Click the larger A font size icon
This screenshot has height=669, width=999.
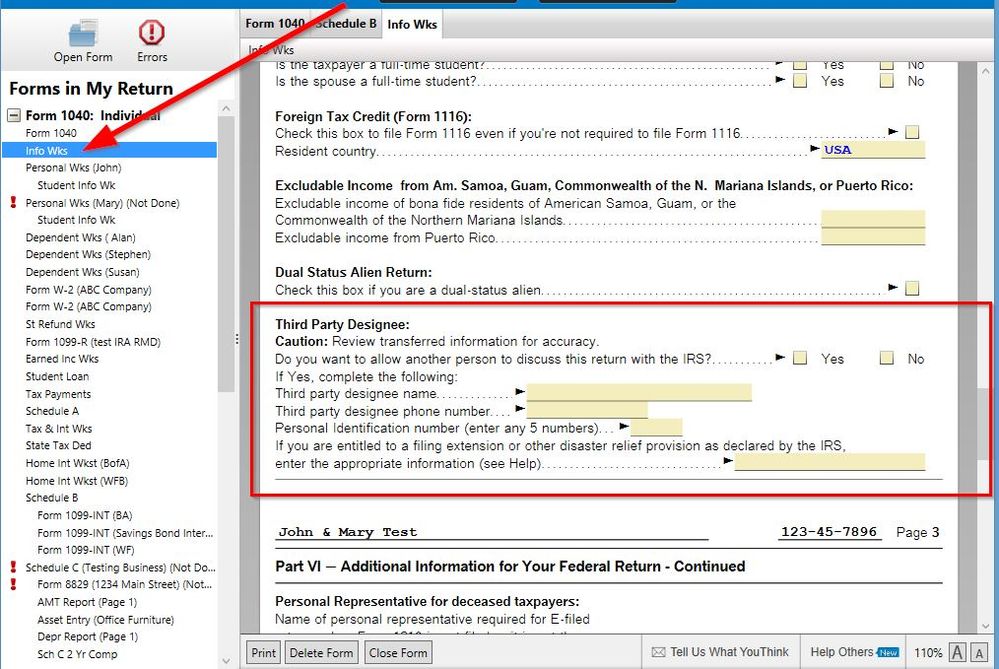(979, 653)
